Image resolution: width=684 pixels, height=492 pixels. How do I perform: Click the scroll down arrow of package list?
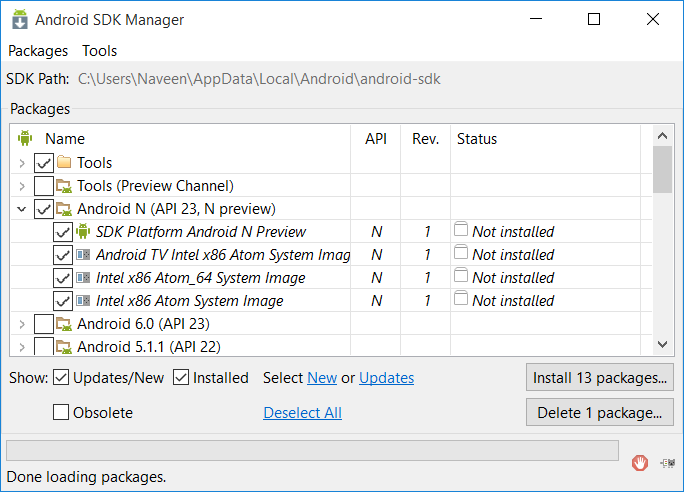(662, 343)
